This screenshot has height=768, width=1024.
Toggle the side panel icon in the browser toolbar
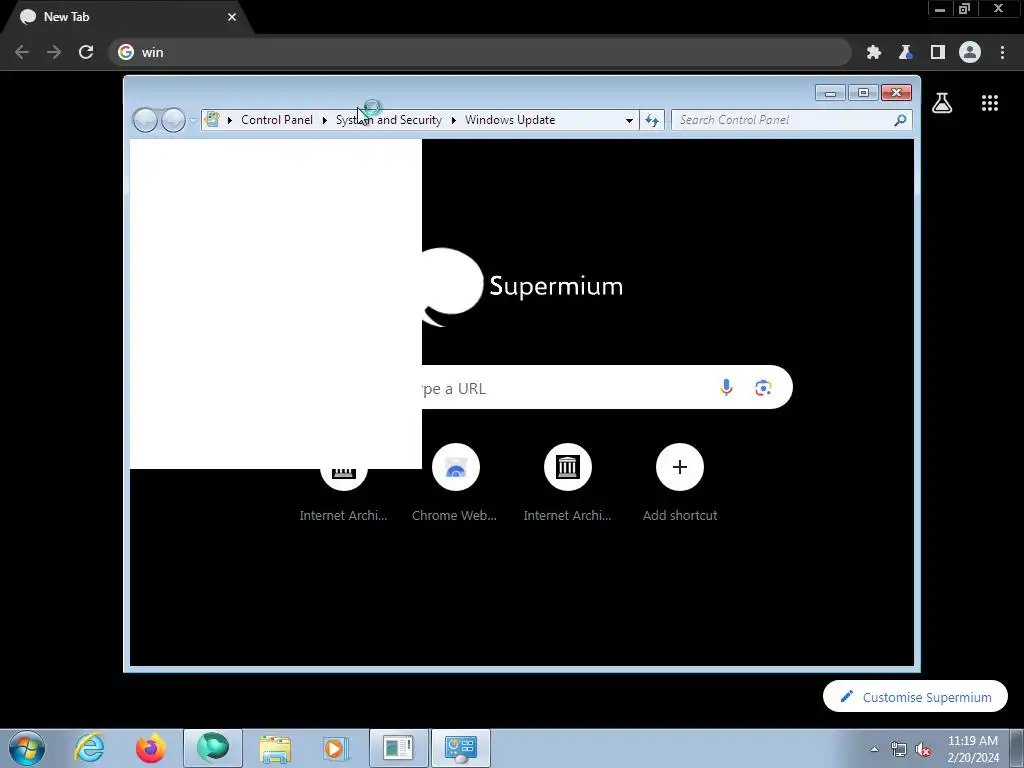click(x=938, y=52)
